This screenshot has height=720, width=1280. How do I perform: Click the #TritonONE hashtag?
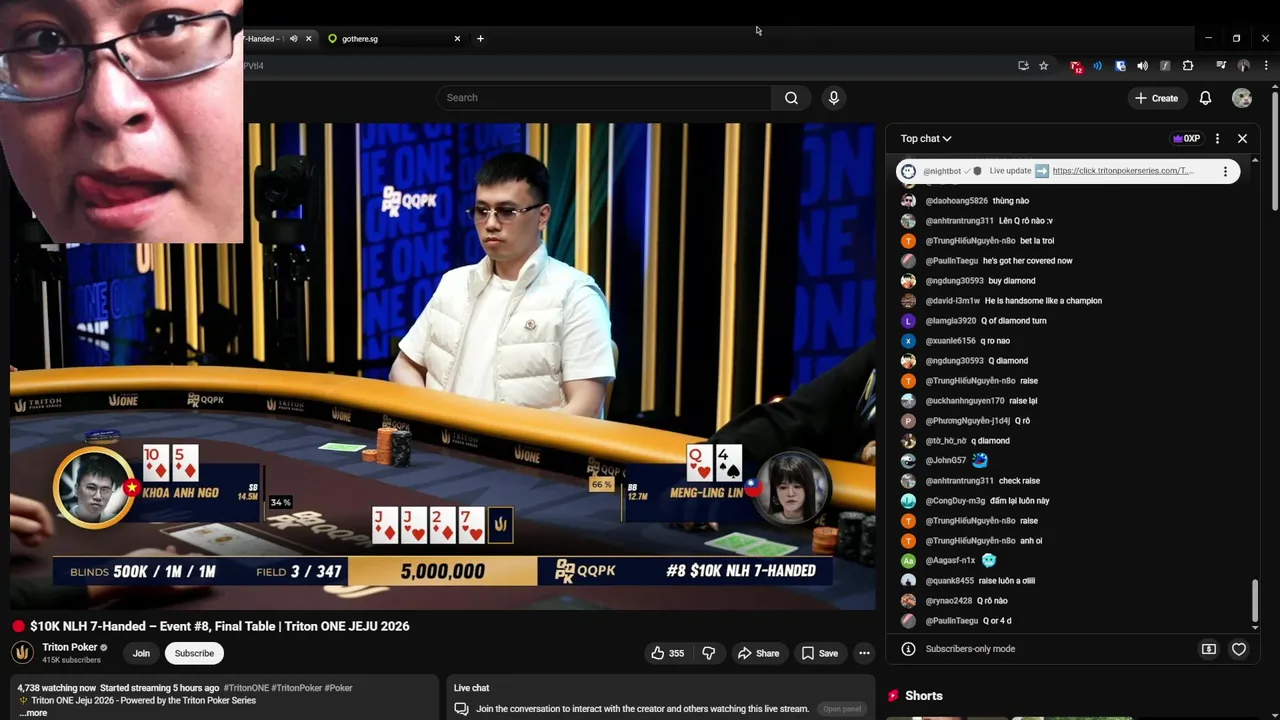point(246,688)
